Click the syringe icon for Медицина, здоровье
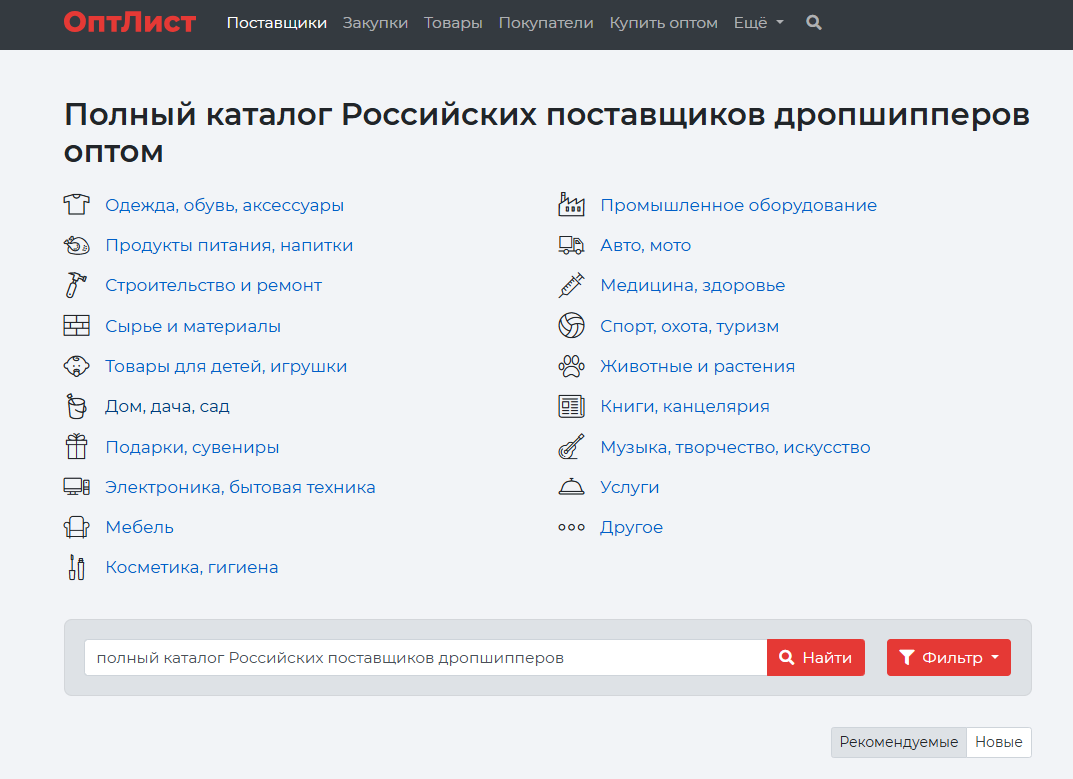The image size is (1073, 779). point(571,285)
